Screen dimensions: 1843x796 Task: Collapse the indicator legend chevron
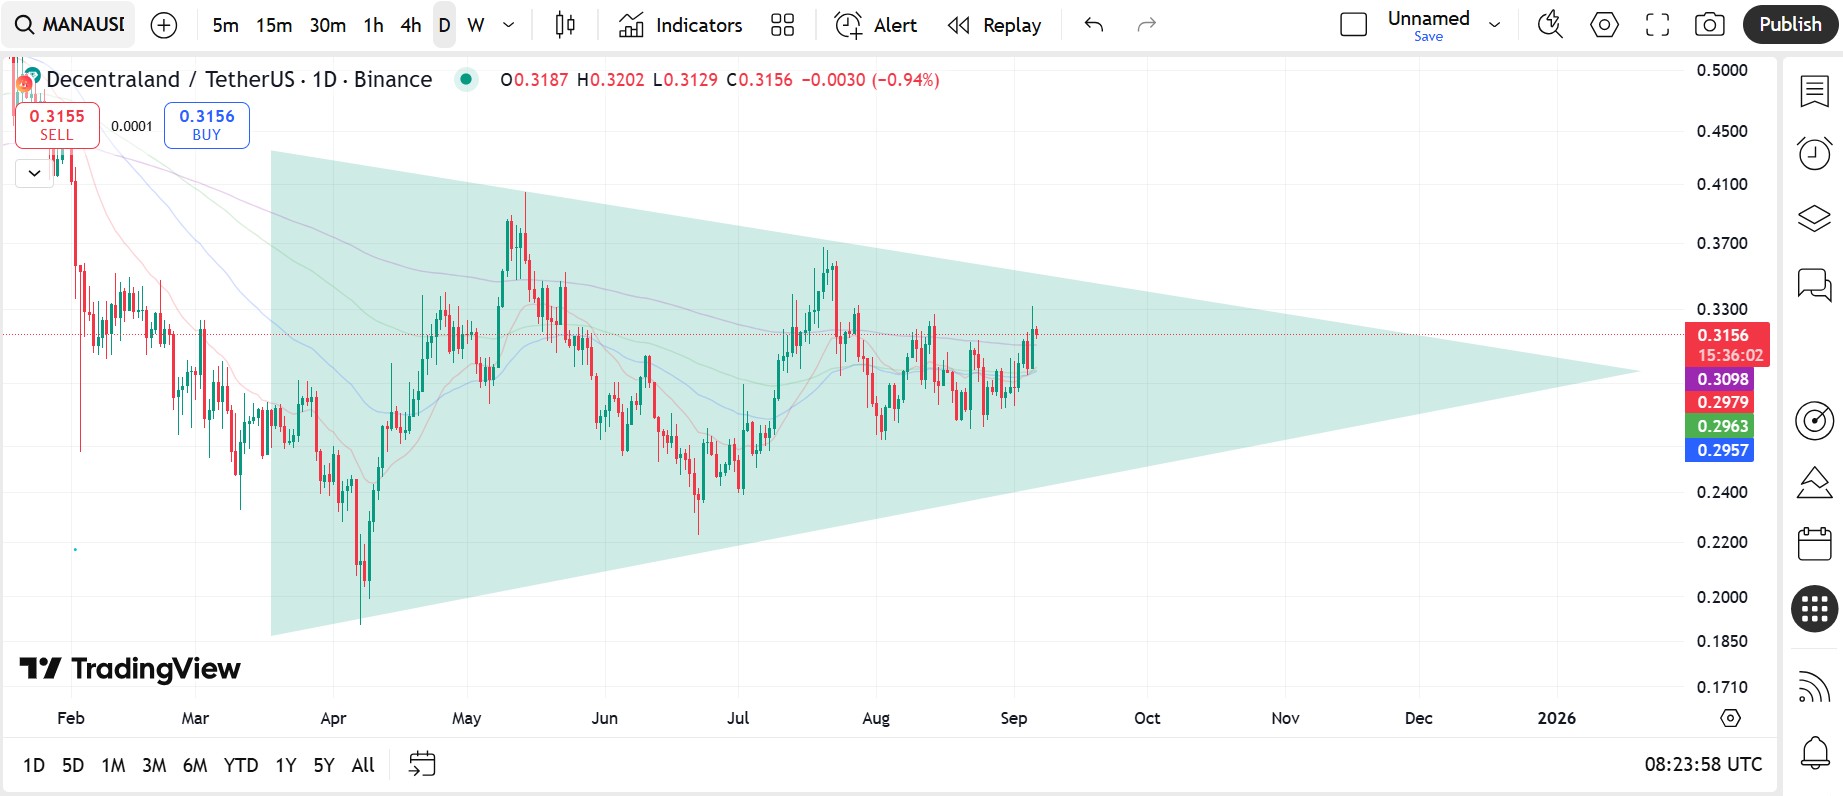34,173
